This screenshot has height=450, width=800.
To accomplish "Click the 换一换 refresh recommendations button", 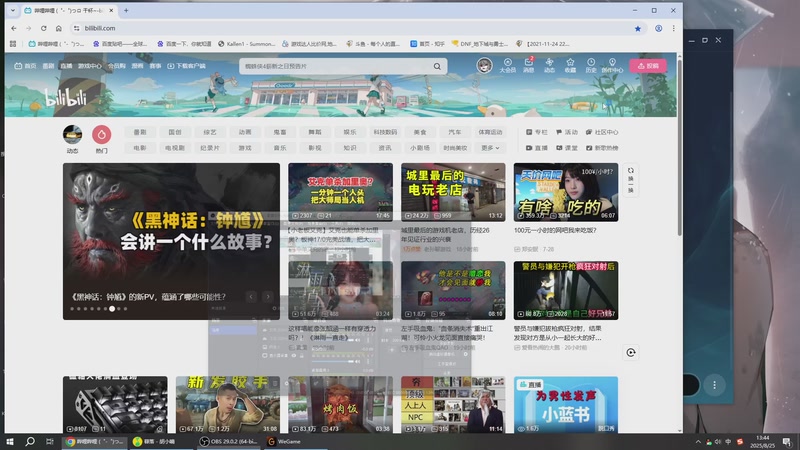I will tap(631, 180).
